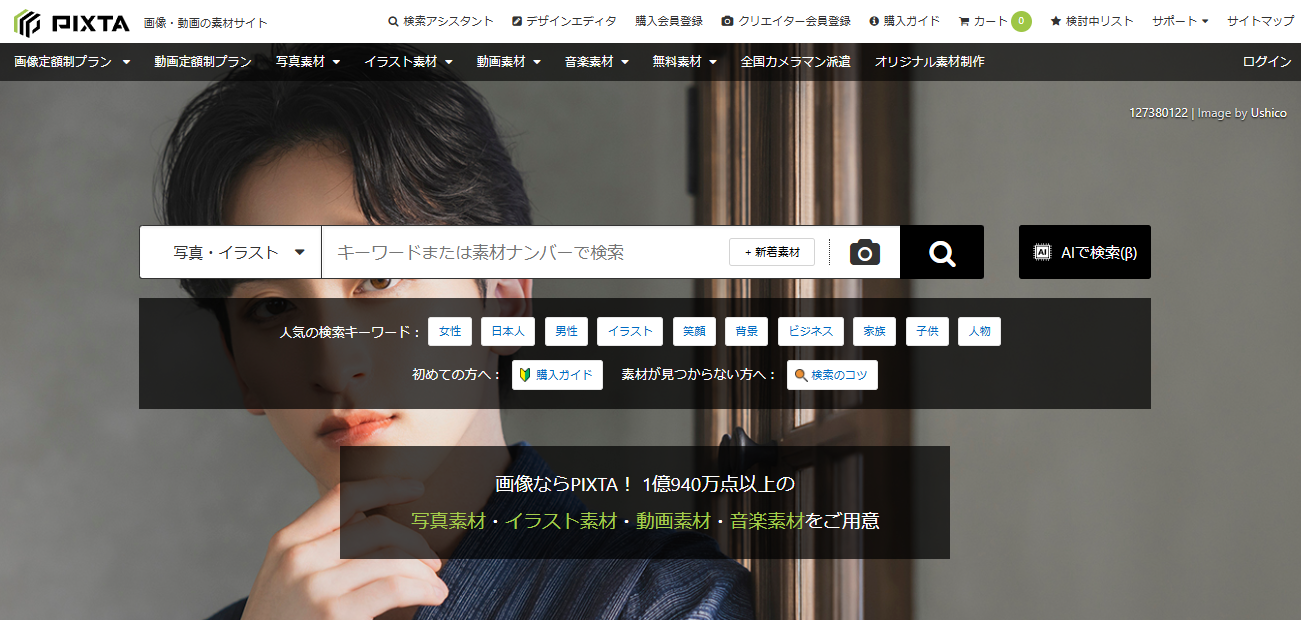Click the 購入ガイド beginner button
This screenshot has height=620, width=1301.
tap(557, 375)
